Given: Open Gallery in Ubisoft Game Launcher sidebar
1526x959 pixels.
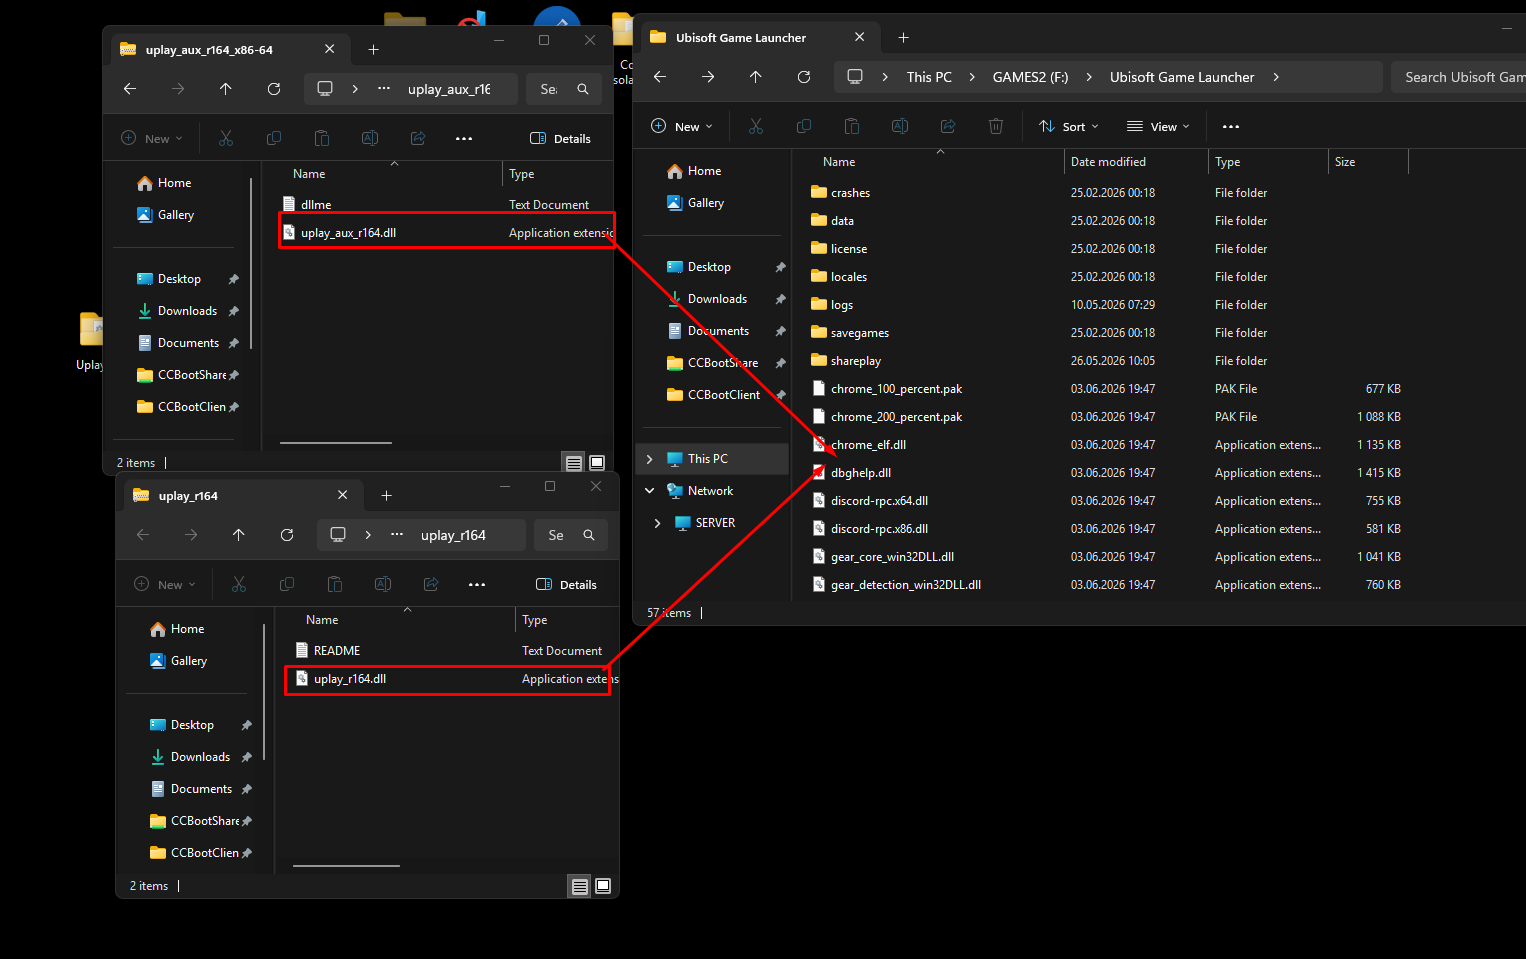Looking at the screenshot, I should (x=706, y=203).
